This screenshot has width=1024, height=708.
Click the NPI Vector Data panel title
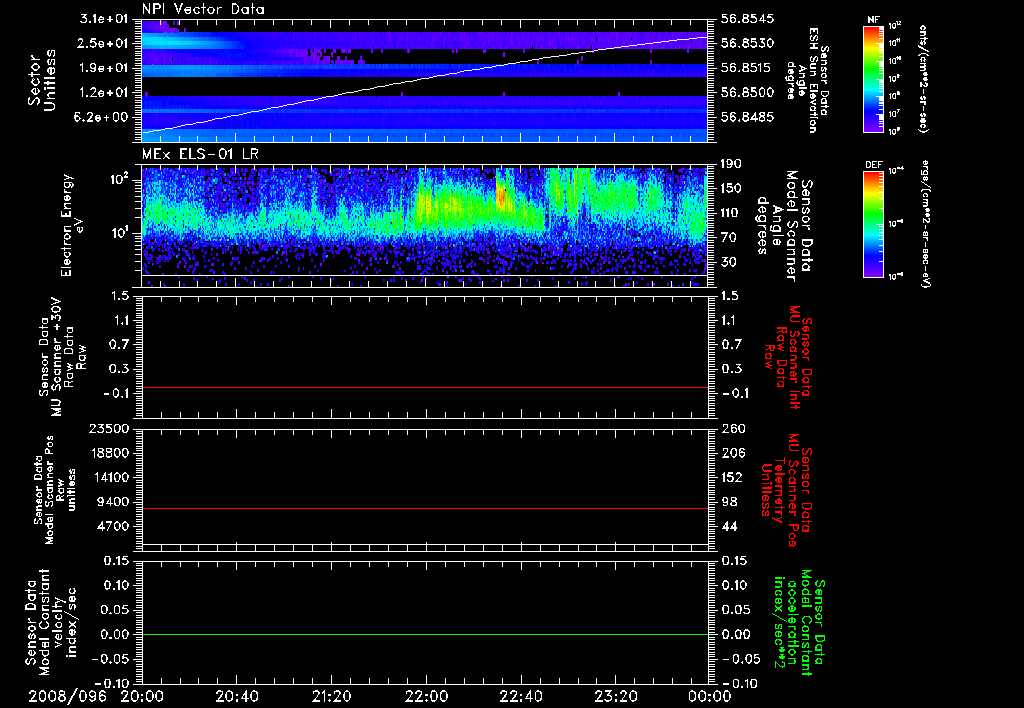pyautogui.click(x=203, y=9)
